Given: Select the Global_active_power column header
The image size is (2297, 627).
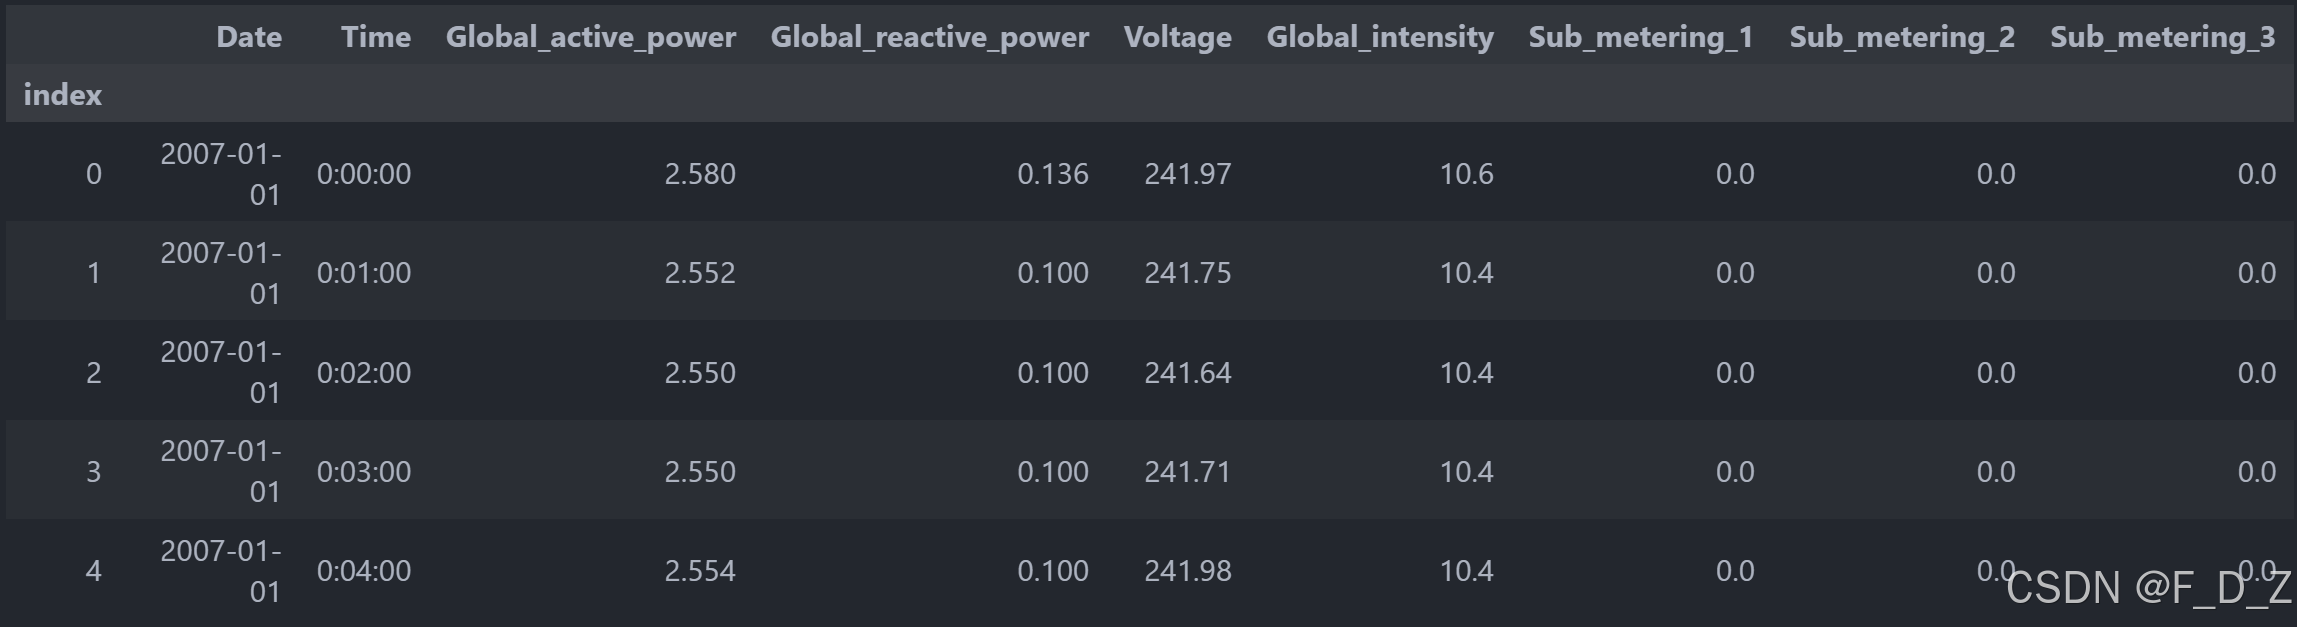Looking at the screenshot, I should click(x=591, y=38).
